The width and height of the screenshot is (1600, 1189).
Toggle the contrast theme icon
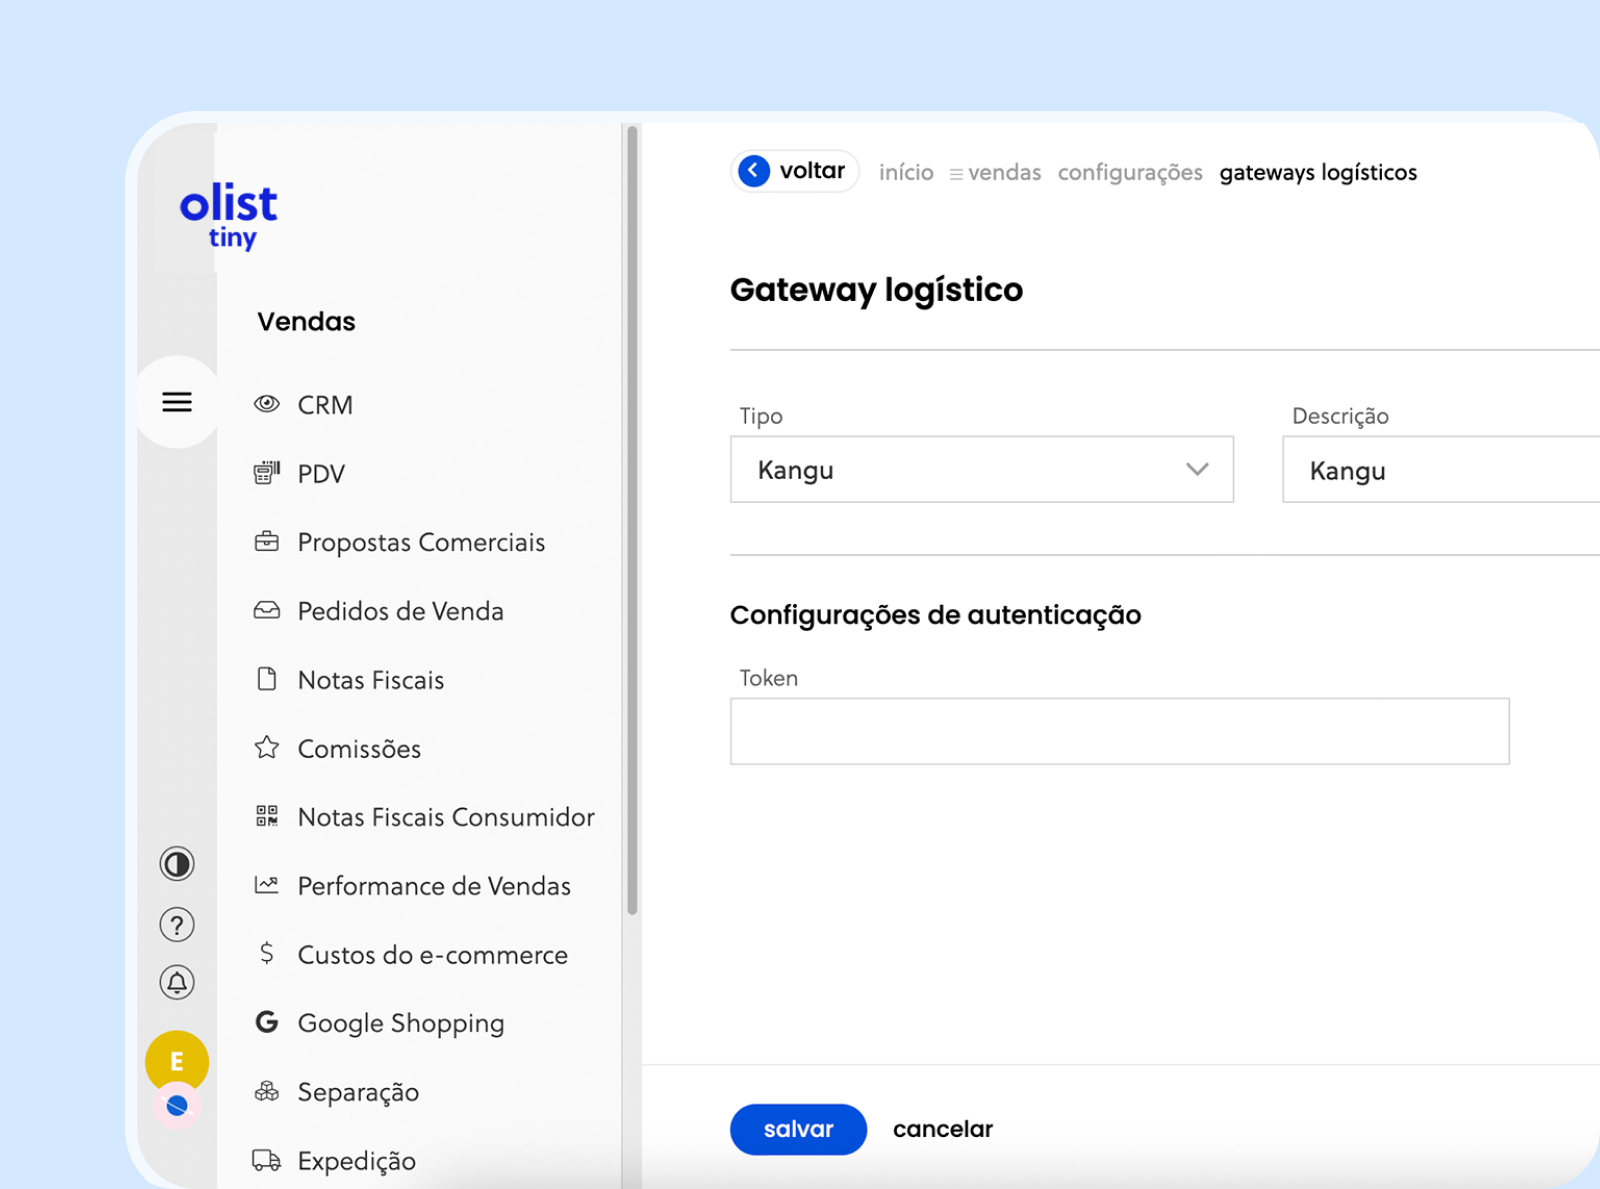(177, 864)
